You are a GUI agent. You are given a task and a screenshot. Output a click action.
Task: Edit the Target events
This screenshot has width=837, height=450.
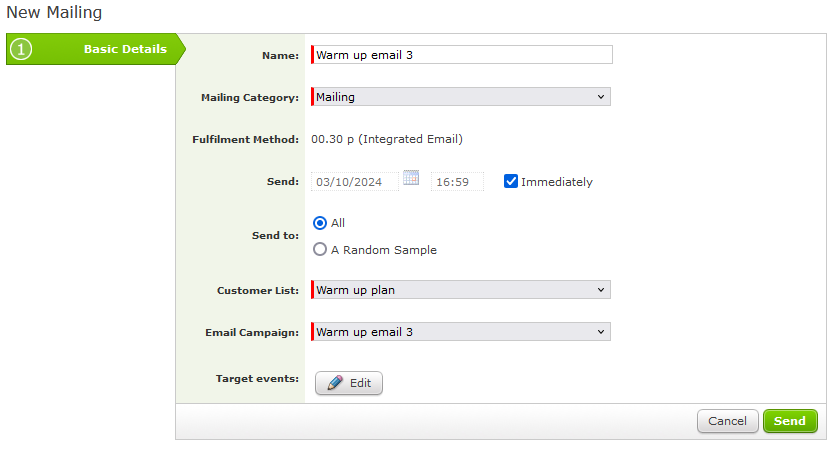coord(349,383)
